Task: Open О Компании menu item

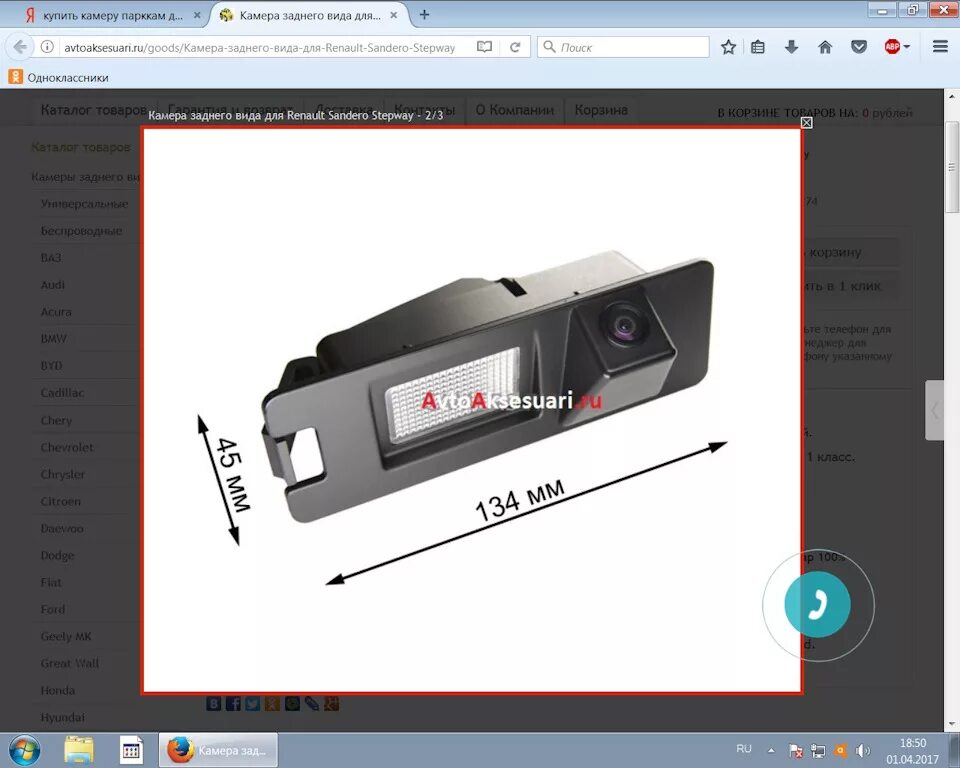Action: [515, 110]
